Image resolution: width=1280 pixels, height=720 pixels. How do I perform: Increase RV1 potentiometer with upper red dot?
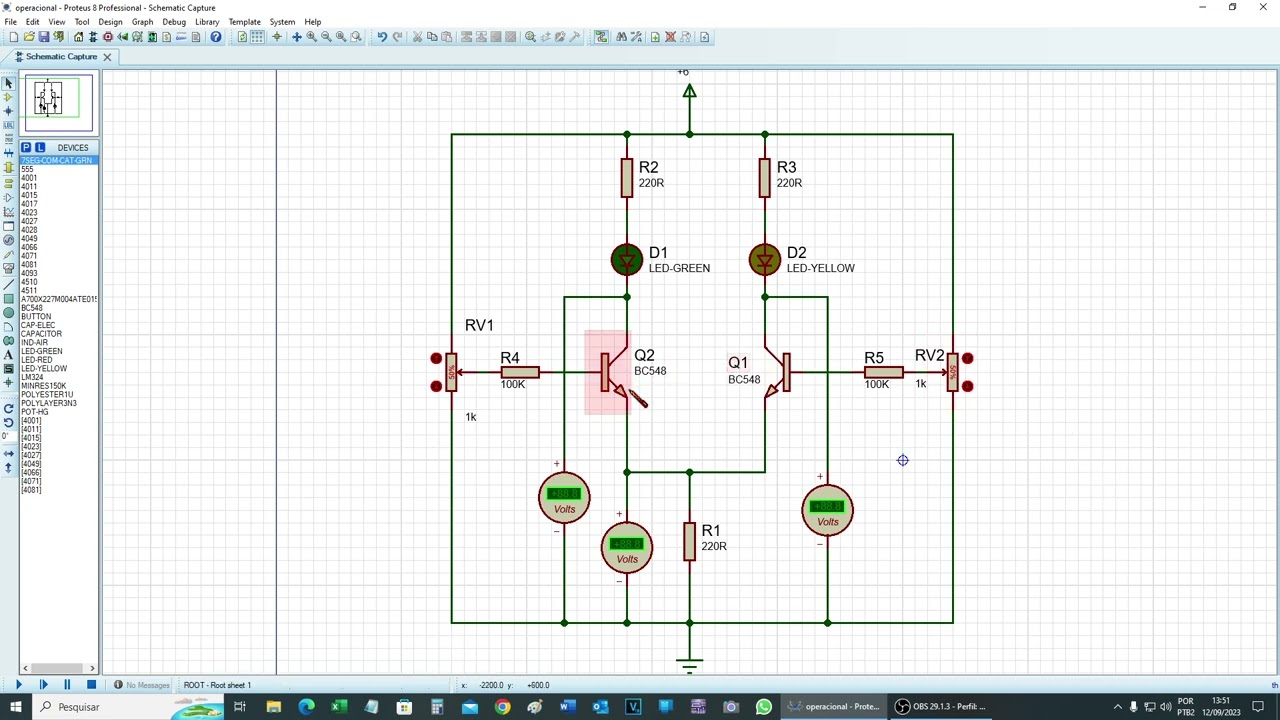[x=436, y=358]
